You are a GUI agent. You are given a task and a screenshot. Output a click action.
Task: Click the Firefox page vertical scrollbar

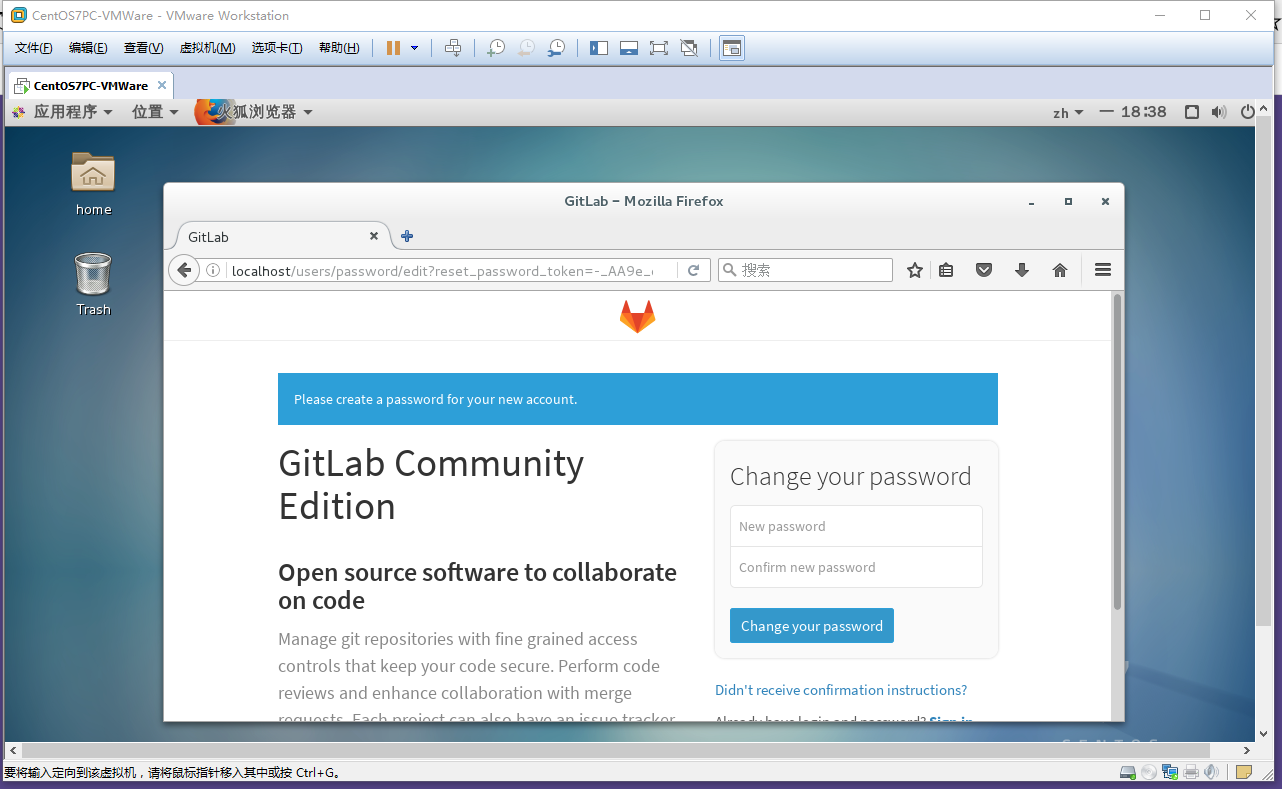click(1118, 453)
